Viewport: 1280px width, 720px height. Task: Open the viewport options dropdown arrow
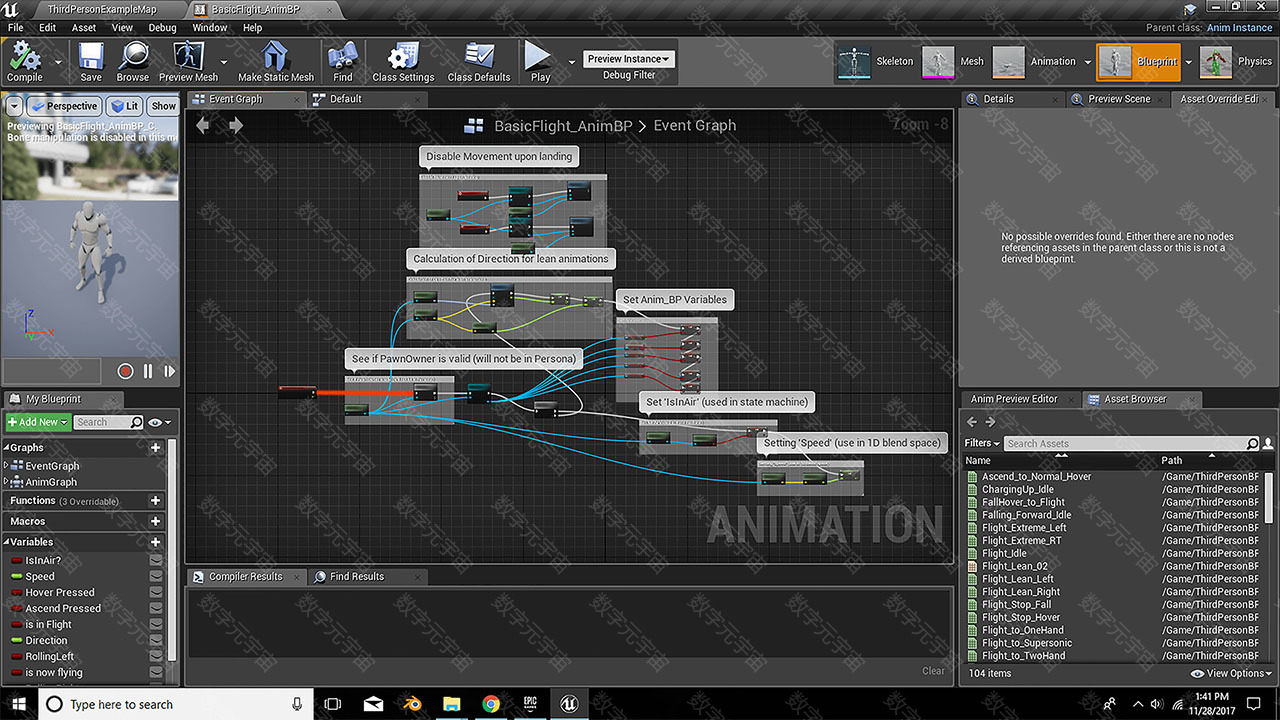pyautogui.click(x=14, y=106)
